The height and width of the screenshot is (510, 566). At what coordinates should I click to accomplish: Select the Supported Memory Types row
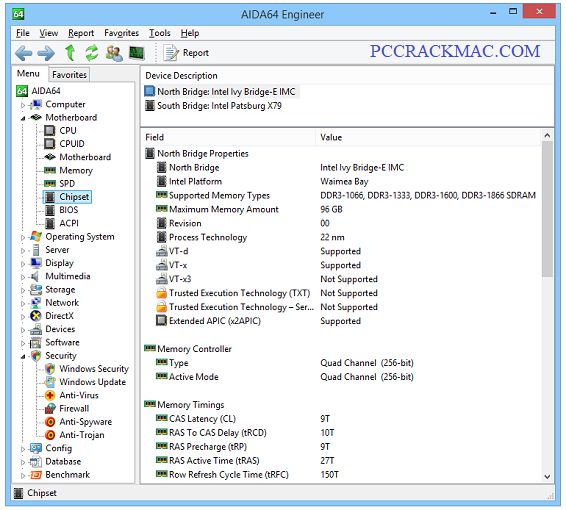(x=341, y=195)
